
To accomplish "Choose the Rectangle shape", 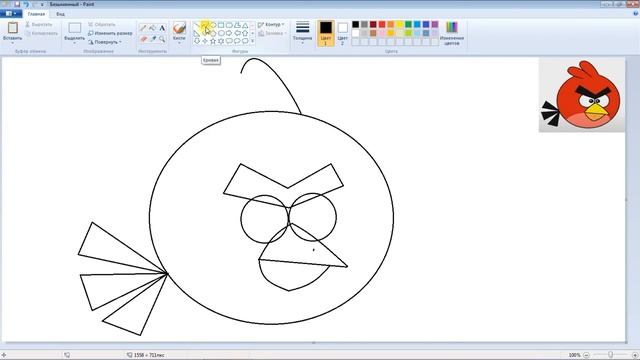I will tap(221, 25).
